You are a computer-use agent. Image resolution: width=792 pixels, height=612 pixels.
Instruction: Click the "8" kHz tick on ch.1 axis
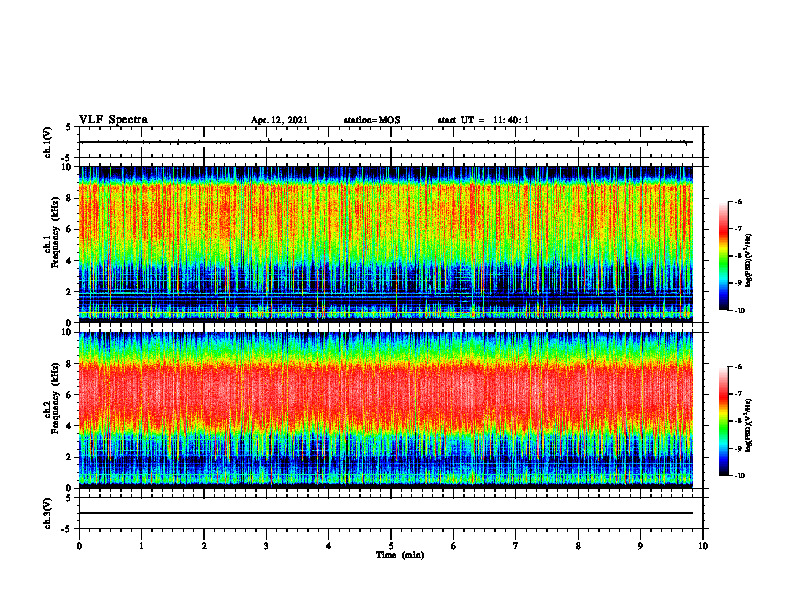click(x=70, y=198)
